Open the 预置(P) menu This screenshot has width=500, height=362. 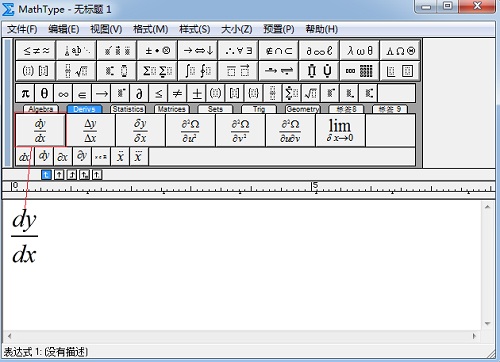(279, 29)
